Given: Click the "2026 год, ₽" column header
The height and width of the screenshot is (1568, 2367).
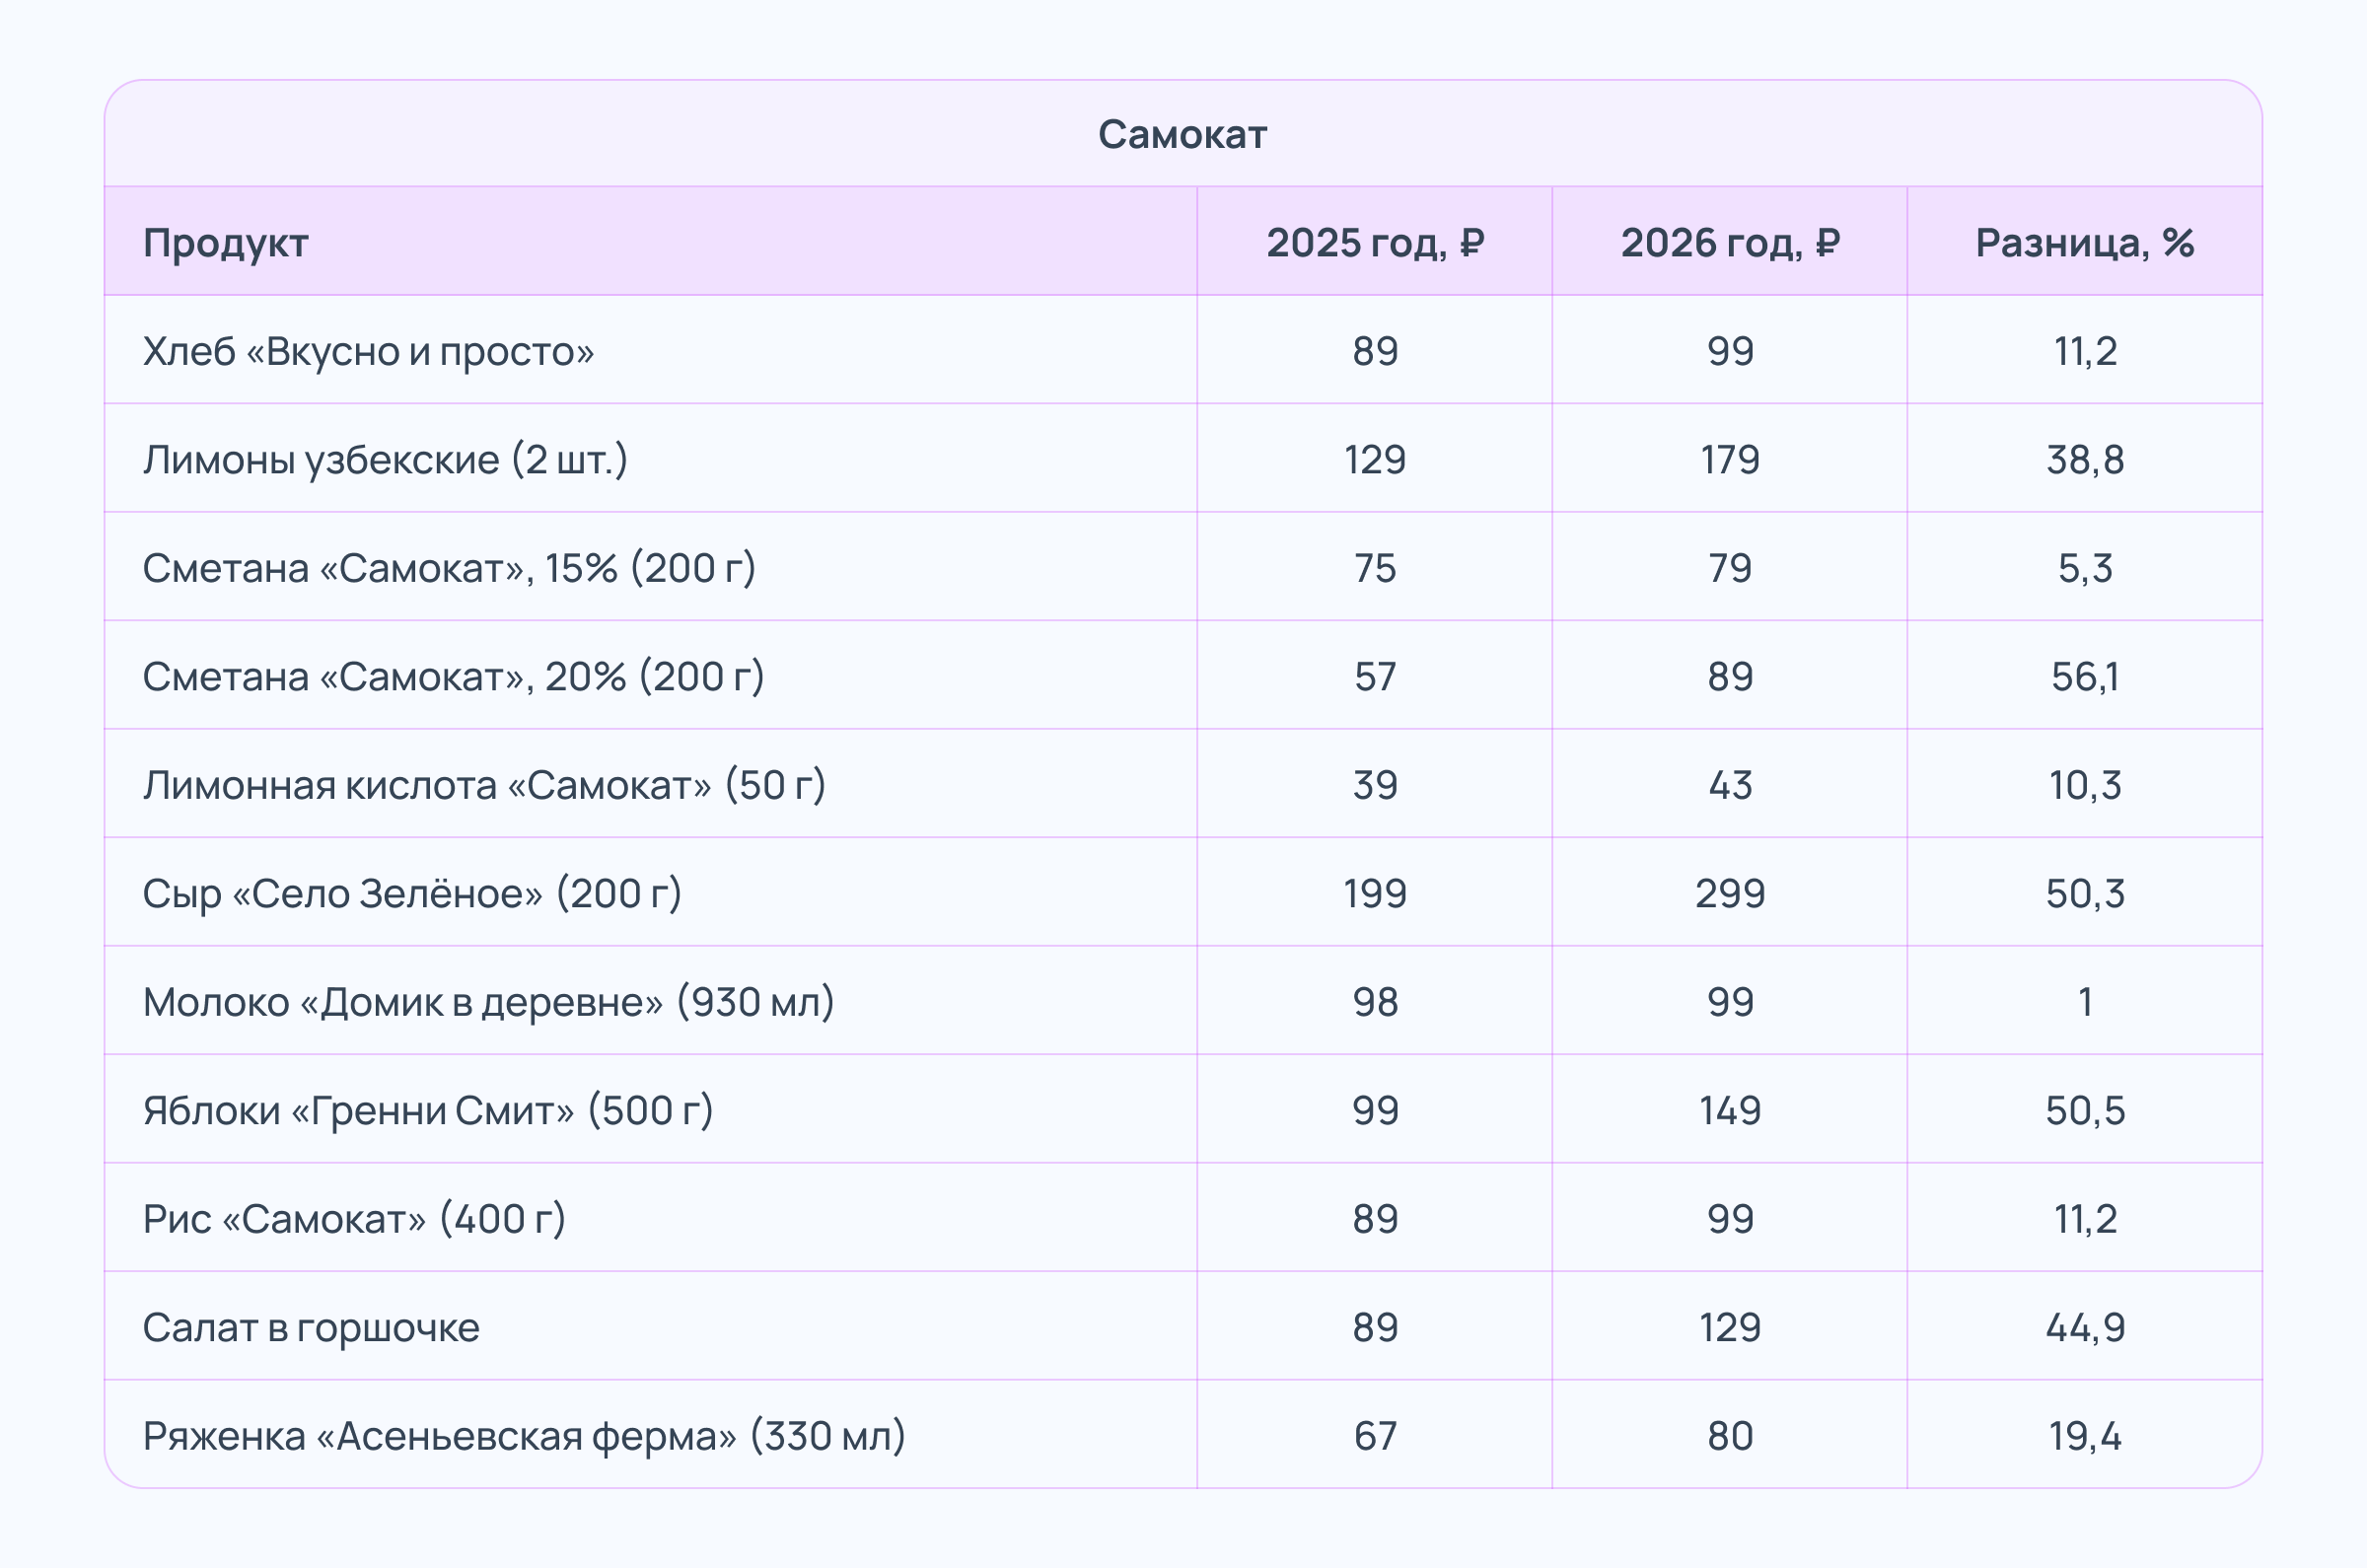Looking at the screenshot, I should coord(1729,243).
